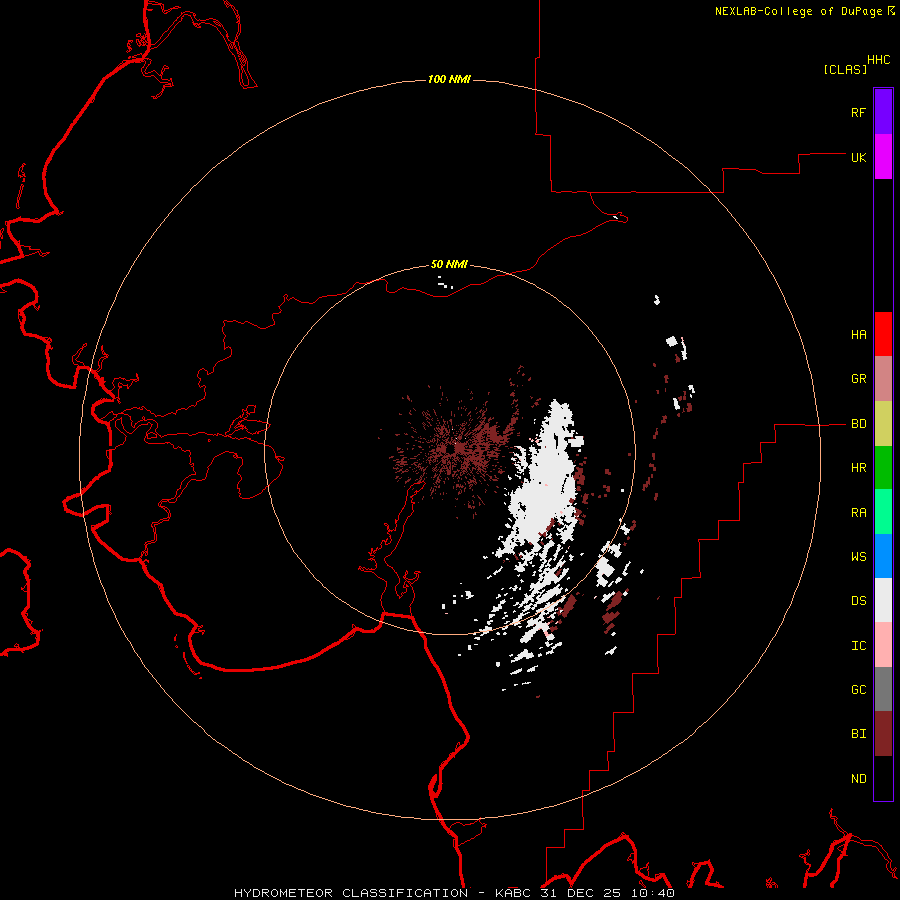Screen dimensions: 900x900
Task: Click the red HA legend swatch
Action: point(883,334)
